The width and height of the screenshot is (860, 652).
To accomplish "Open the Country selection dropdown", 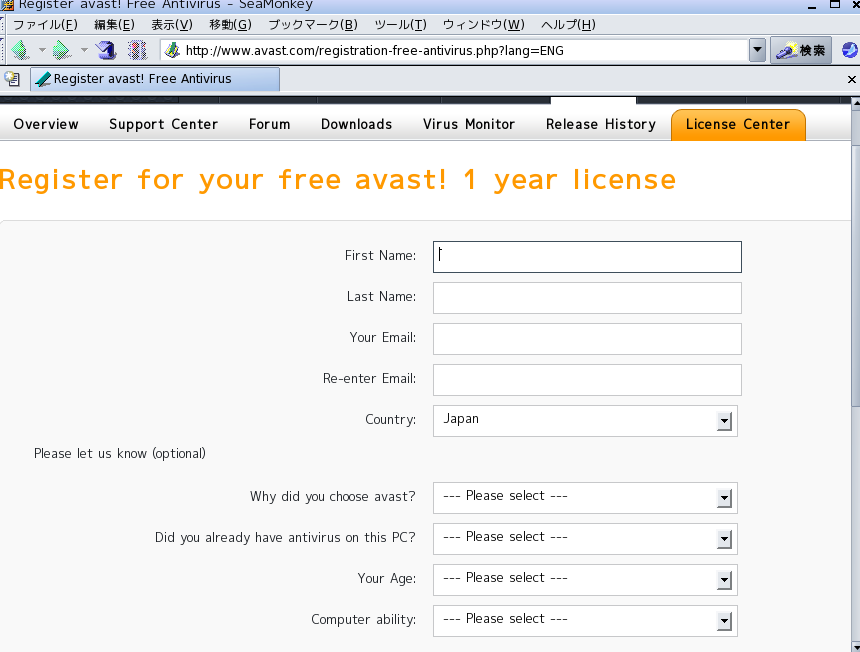I will click(x=724, y=421).
